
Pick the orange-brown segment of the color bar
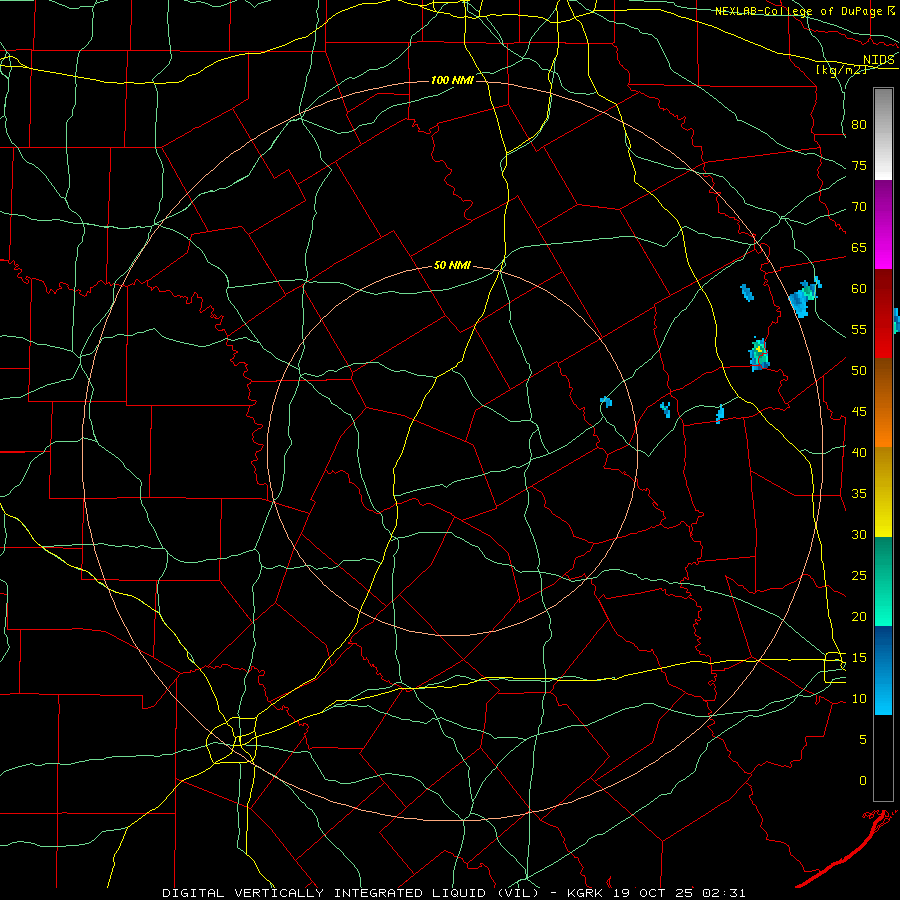[x=883, y=403]
